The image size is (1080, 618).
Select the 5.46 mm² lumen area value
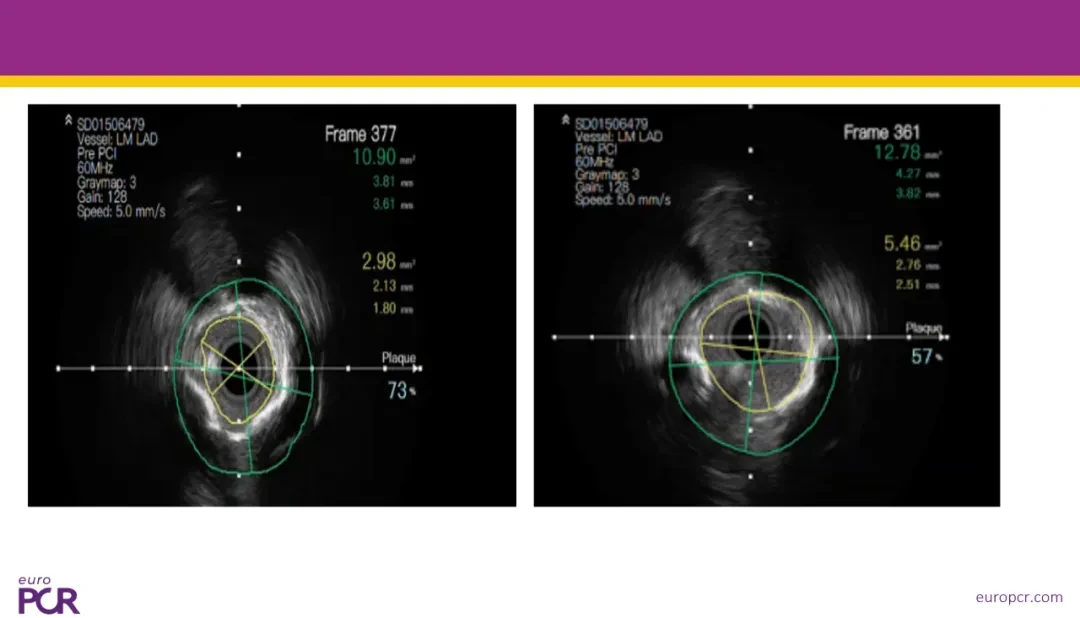tap(913, 243)
